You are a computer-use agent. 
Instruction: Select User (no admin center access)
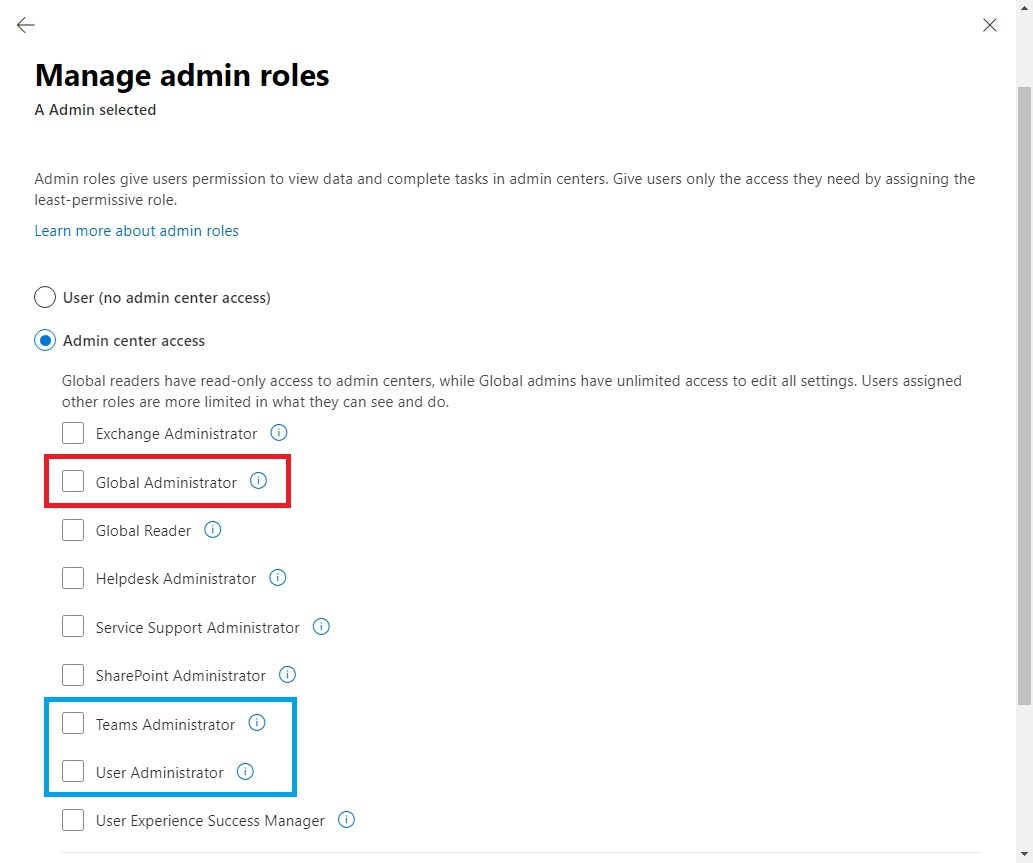(45, 297)
